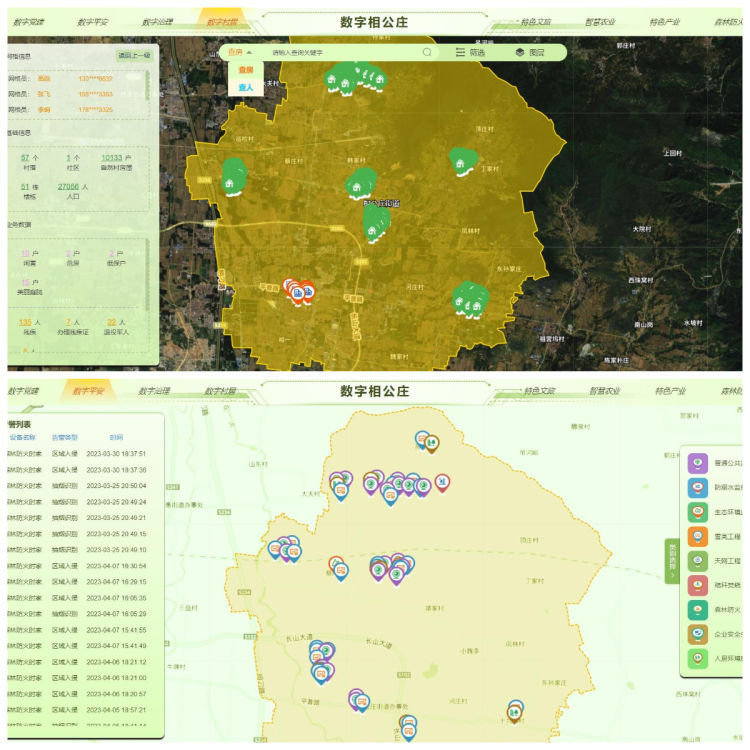Select the purple 雪亮公共 category icon
The height and width of the screenshot is (750, 750).
click(x=697, y=463)
